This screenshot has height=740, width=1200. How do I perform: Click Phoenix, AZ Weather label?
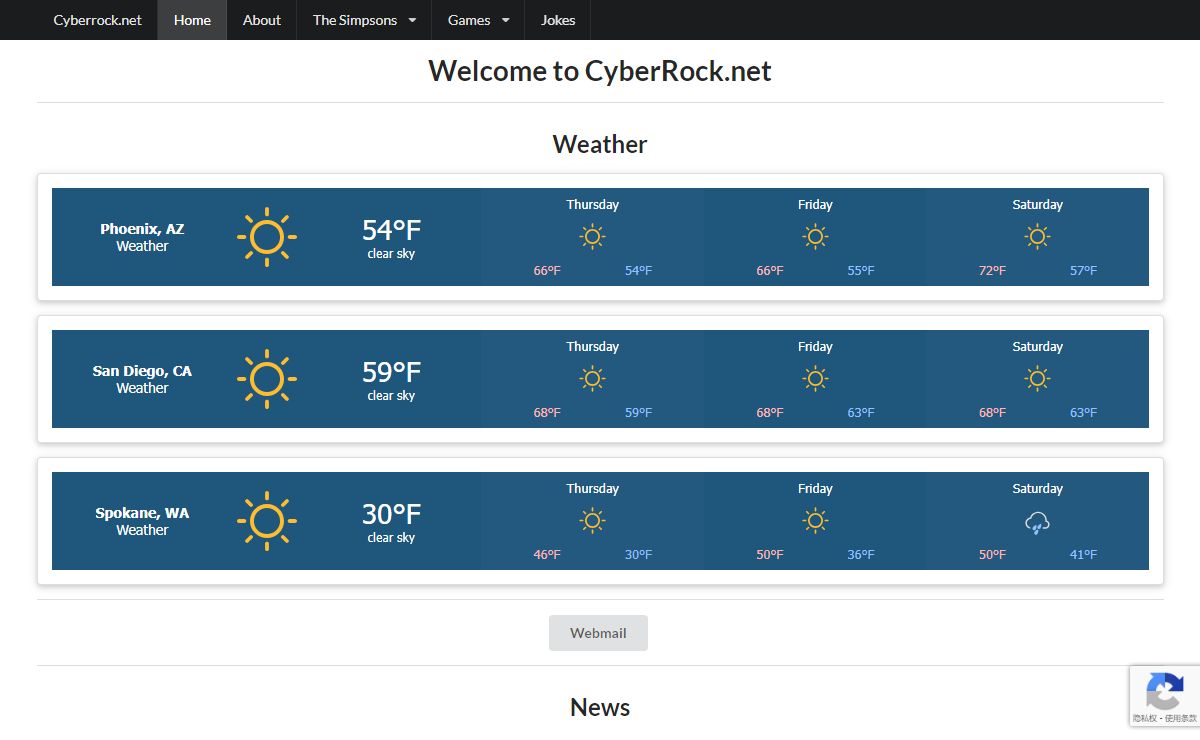pos(142,237)
